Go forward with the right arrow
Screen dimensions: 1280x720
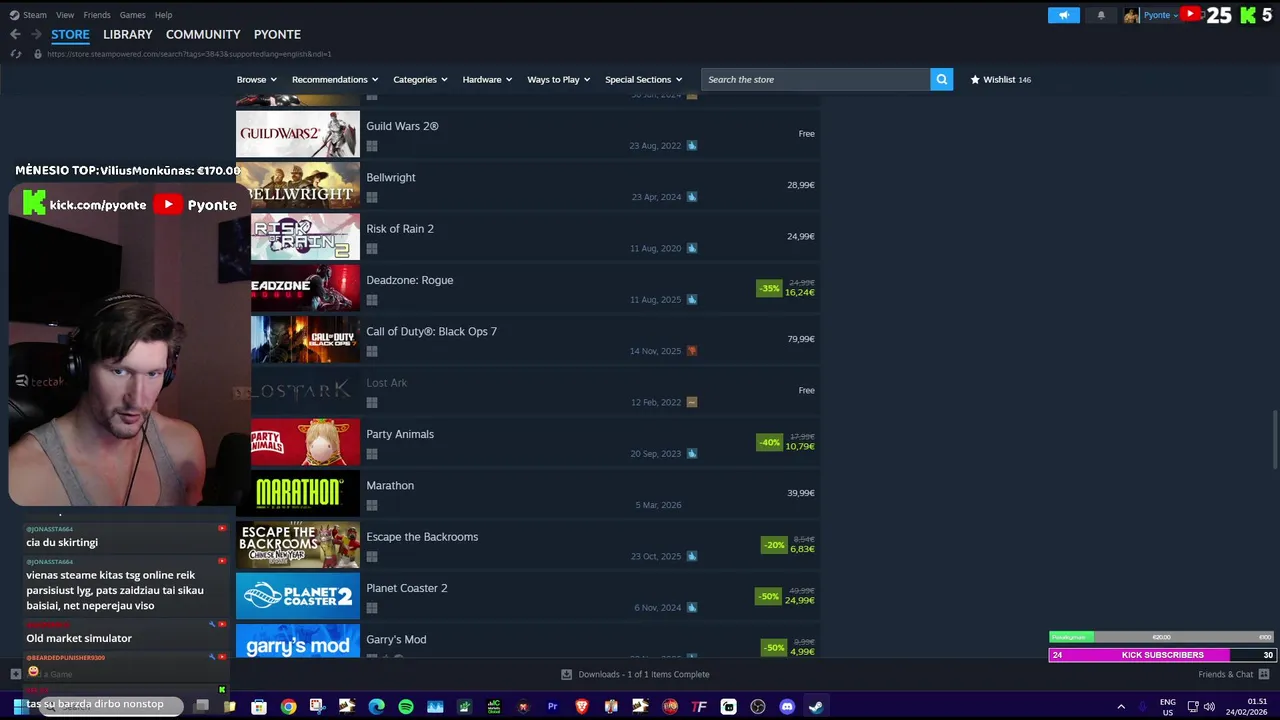[x=36, y=34]
